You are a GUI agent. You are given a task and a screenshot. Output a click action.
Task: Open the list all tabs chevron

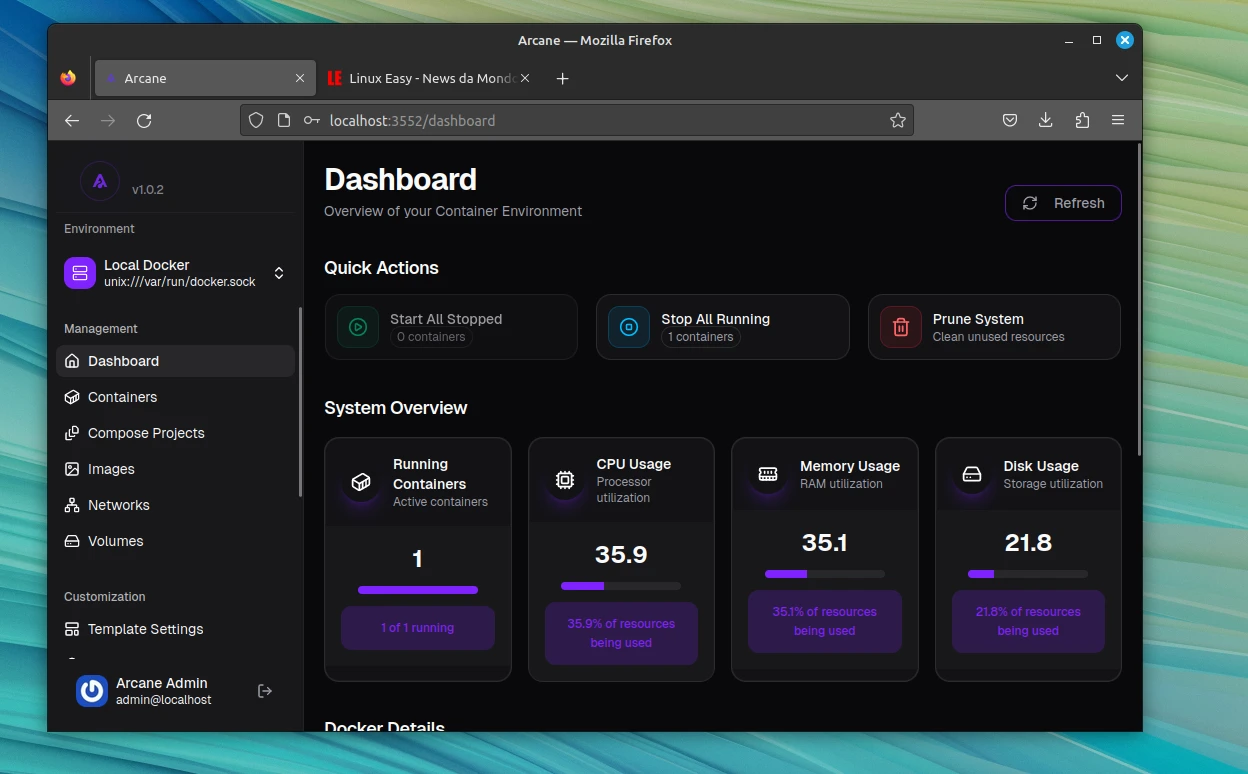(x=1121, y=78)
